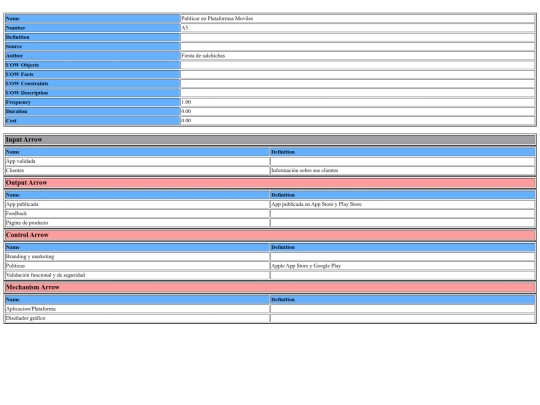540x405 pixels.
Task: Click the 'Control Arrow' section header
Action: pos(270,235)
